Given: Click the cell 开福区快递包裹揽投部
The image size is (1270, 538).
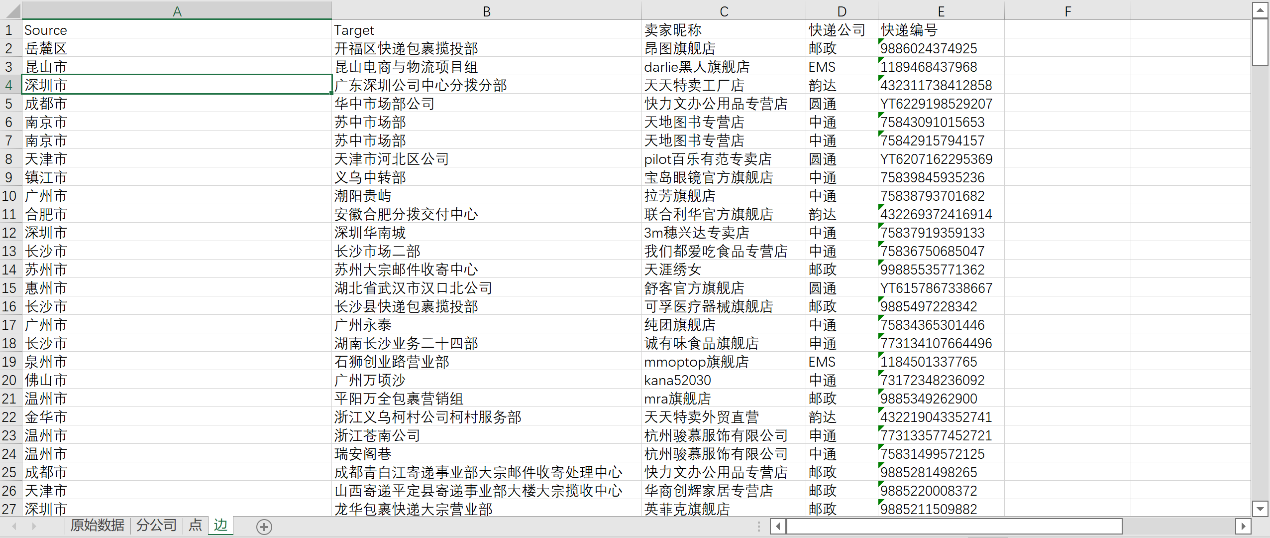Looking at the screenshot, I should [487, 48].
